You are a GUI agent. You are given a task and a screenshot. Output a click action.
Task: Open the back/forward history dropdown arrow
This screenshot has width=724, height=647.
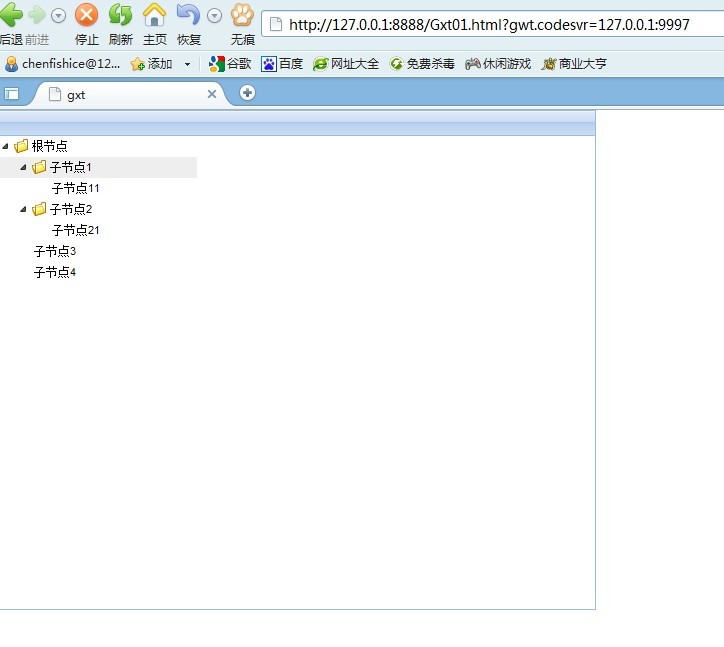click(x=58, y=16)
